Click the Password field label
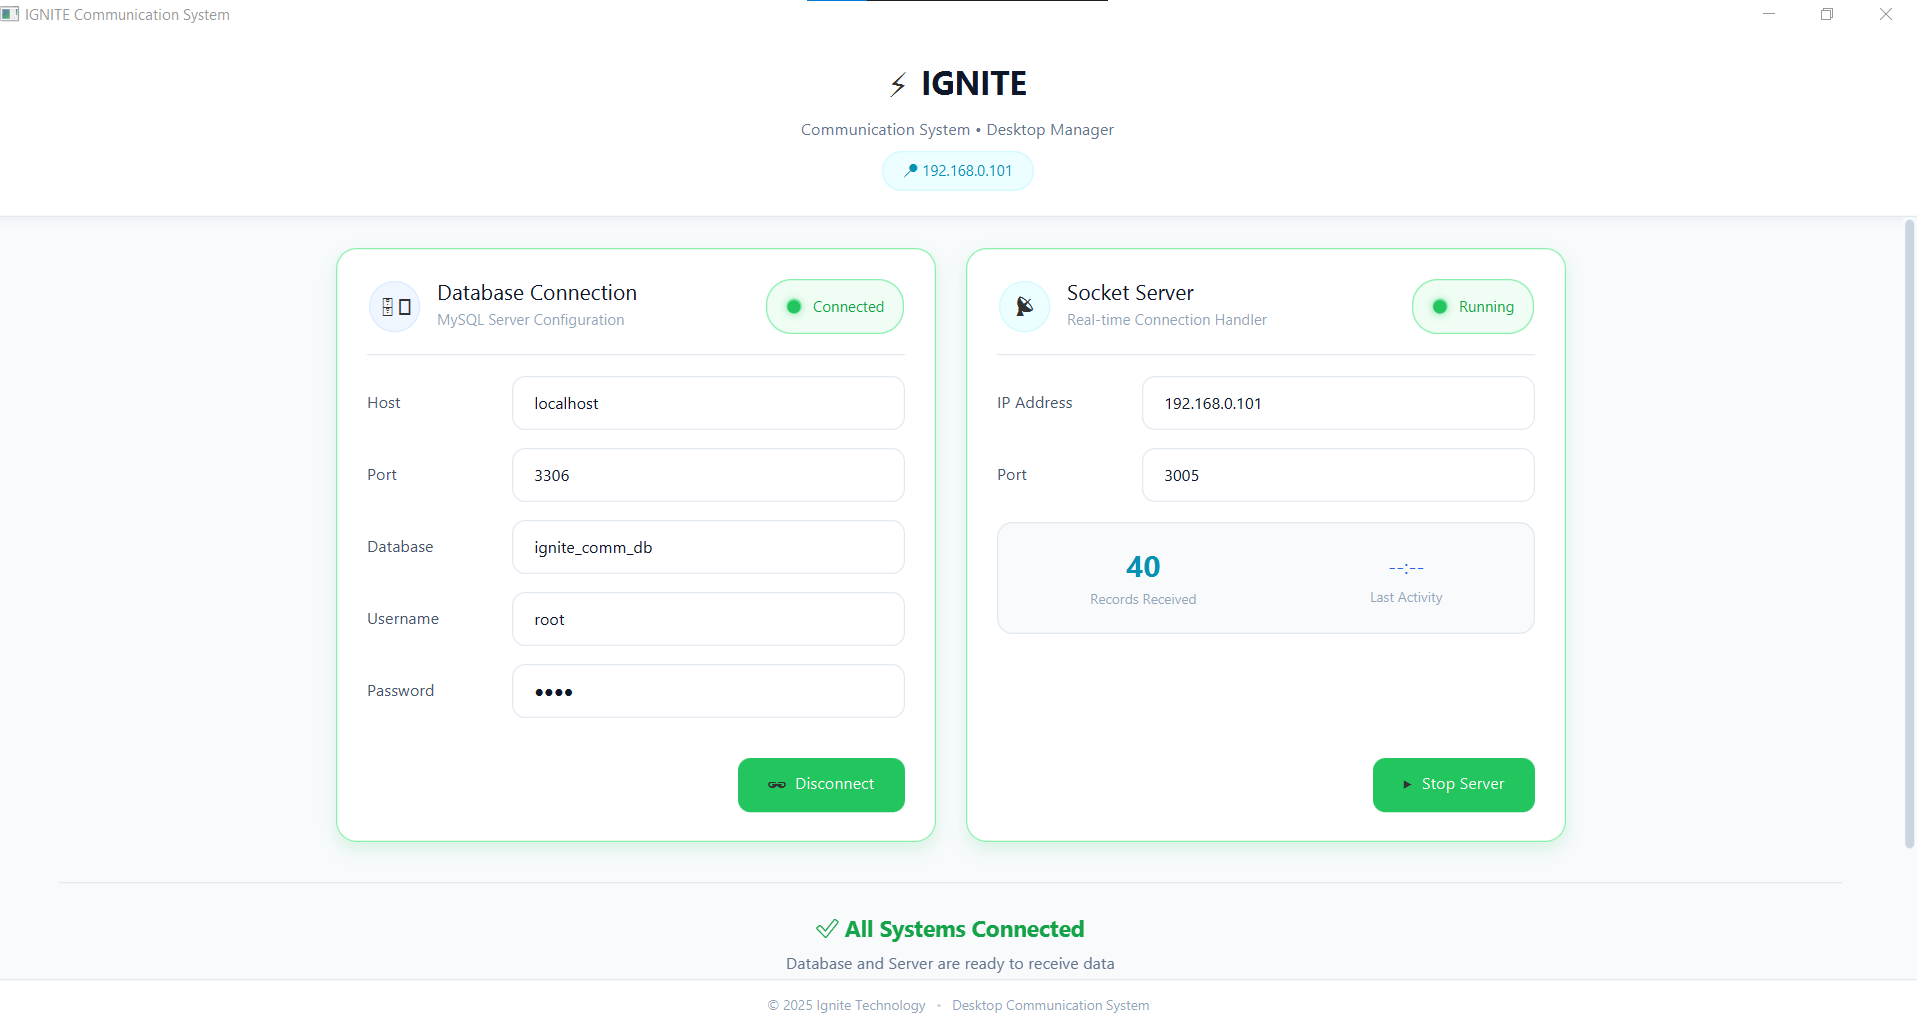The width and height of the screenshot is (1917, 1027). 400,691
